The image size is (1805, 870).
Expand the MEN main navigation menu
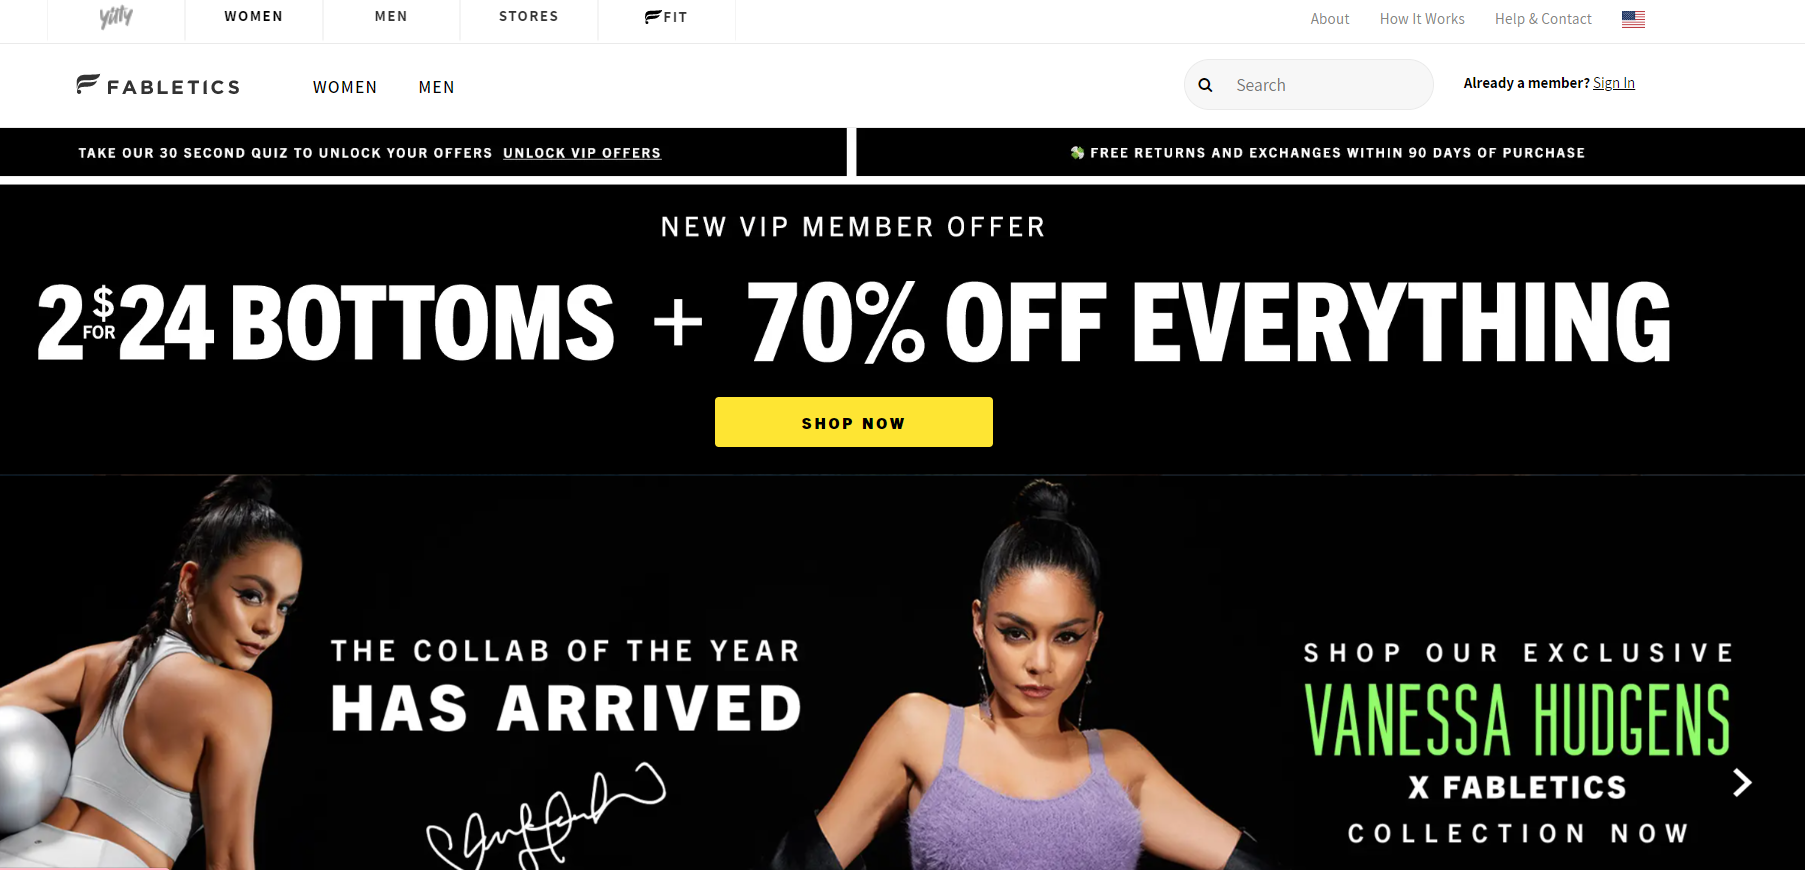click(436, 88)
